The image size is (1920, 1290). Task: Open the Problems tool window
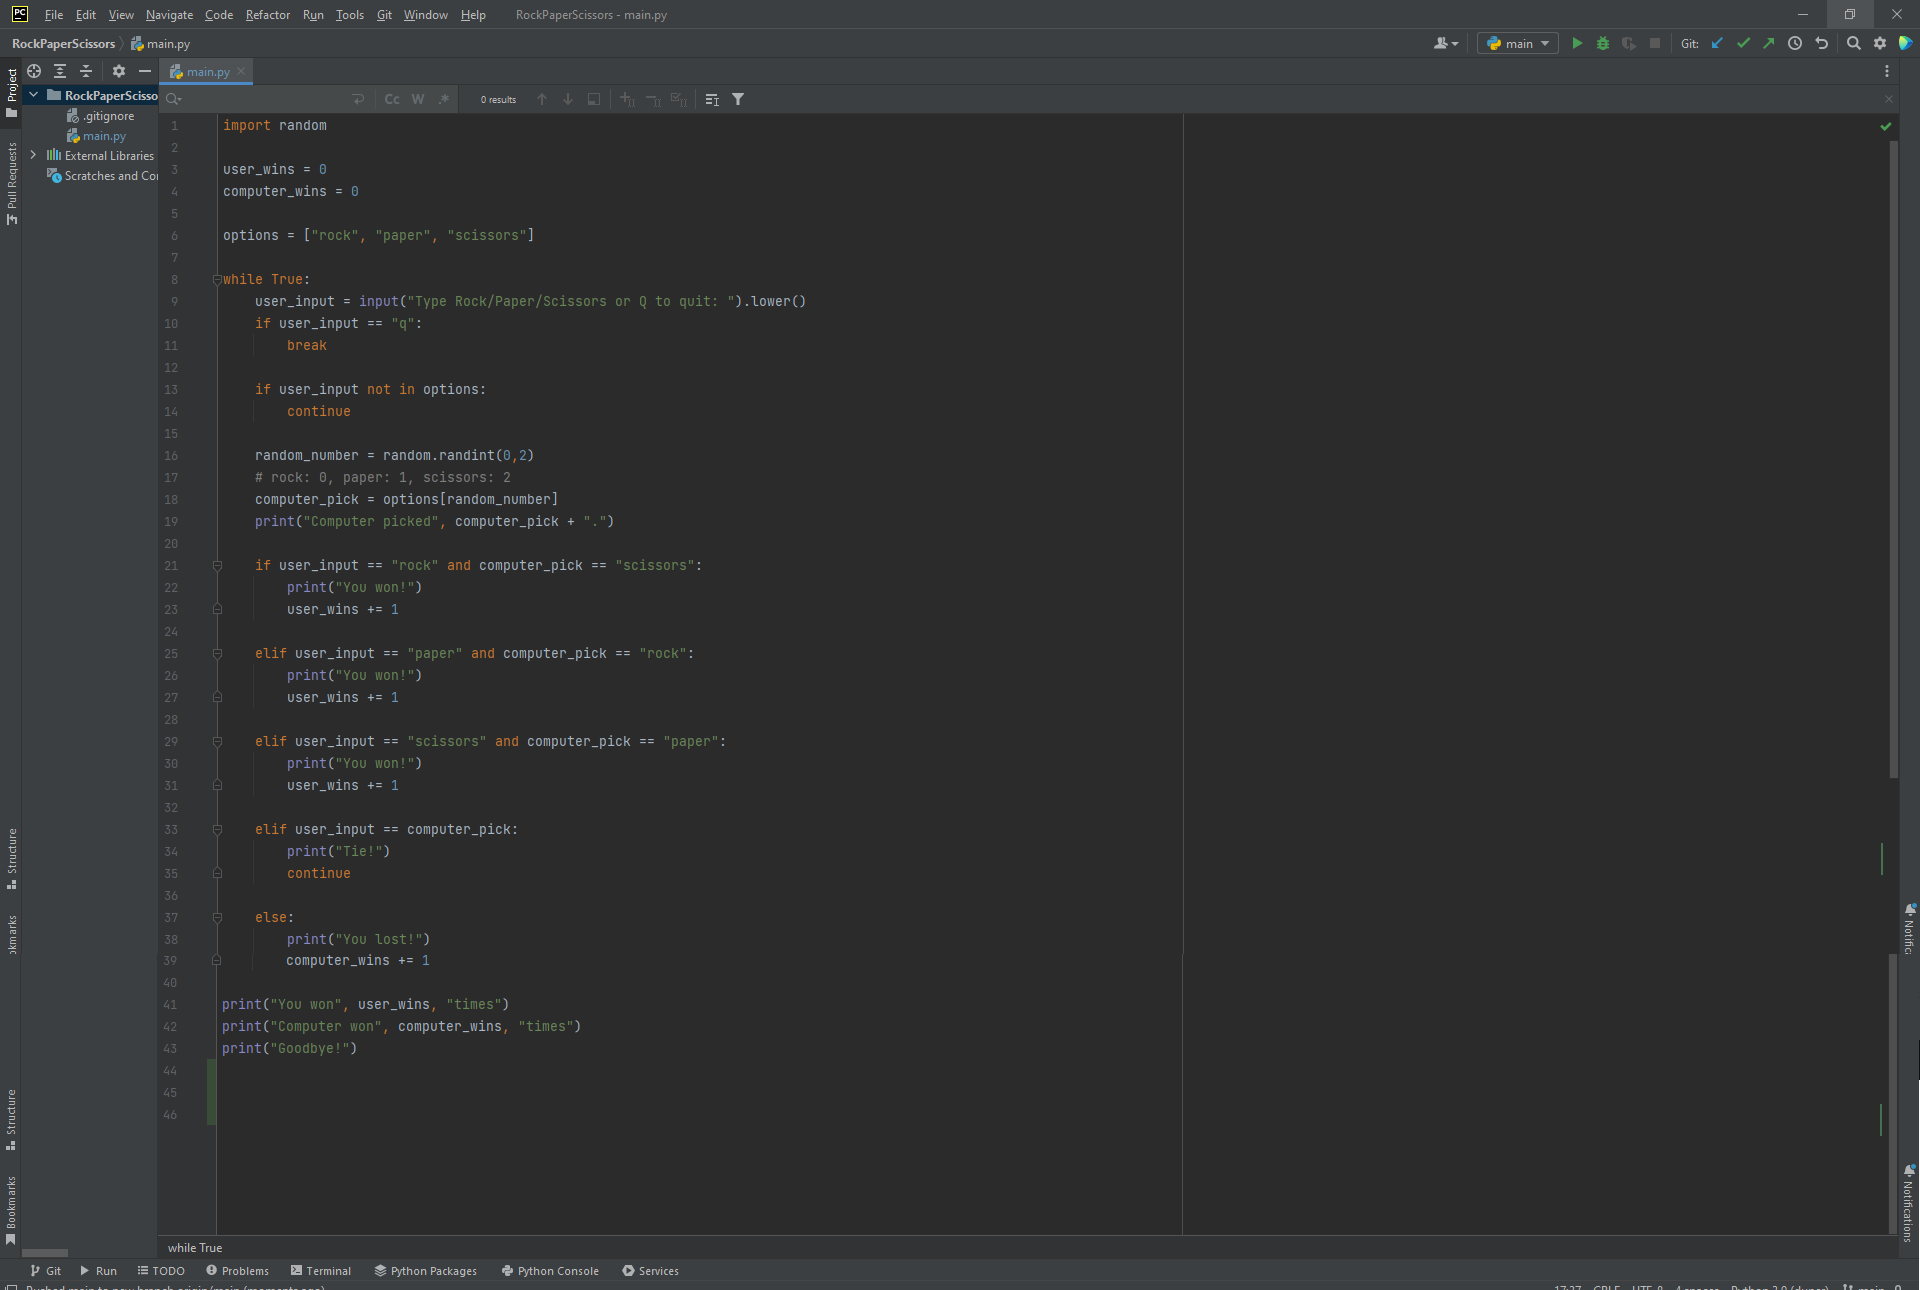click(238, 1271)
